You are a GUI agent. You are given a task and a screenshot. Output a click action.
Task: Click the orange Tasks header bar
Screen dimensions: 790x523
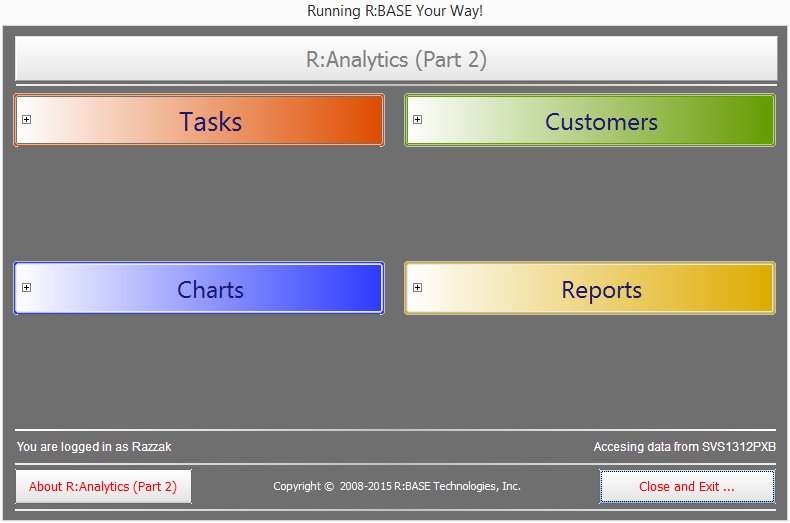tap(210, 121)
